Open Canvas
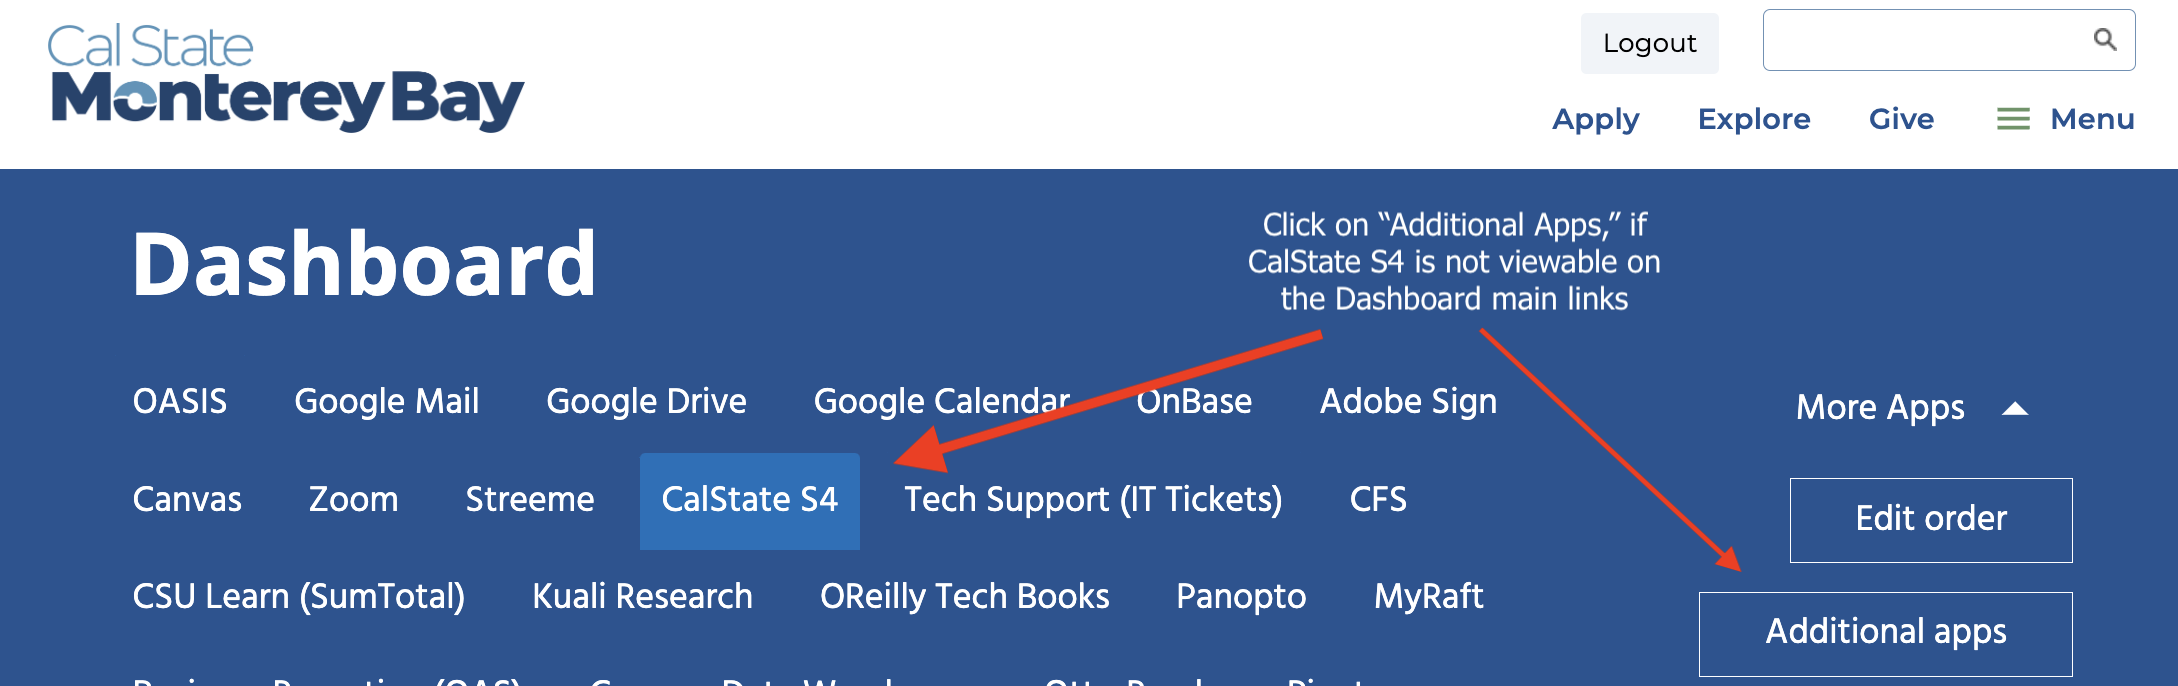 pyautogui.click(x=188, y=500)
